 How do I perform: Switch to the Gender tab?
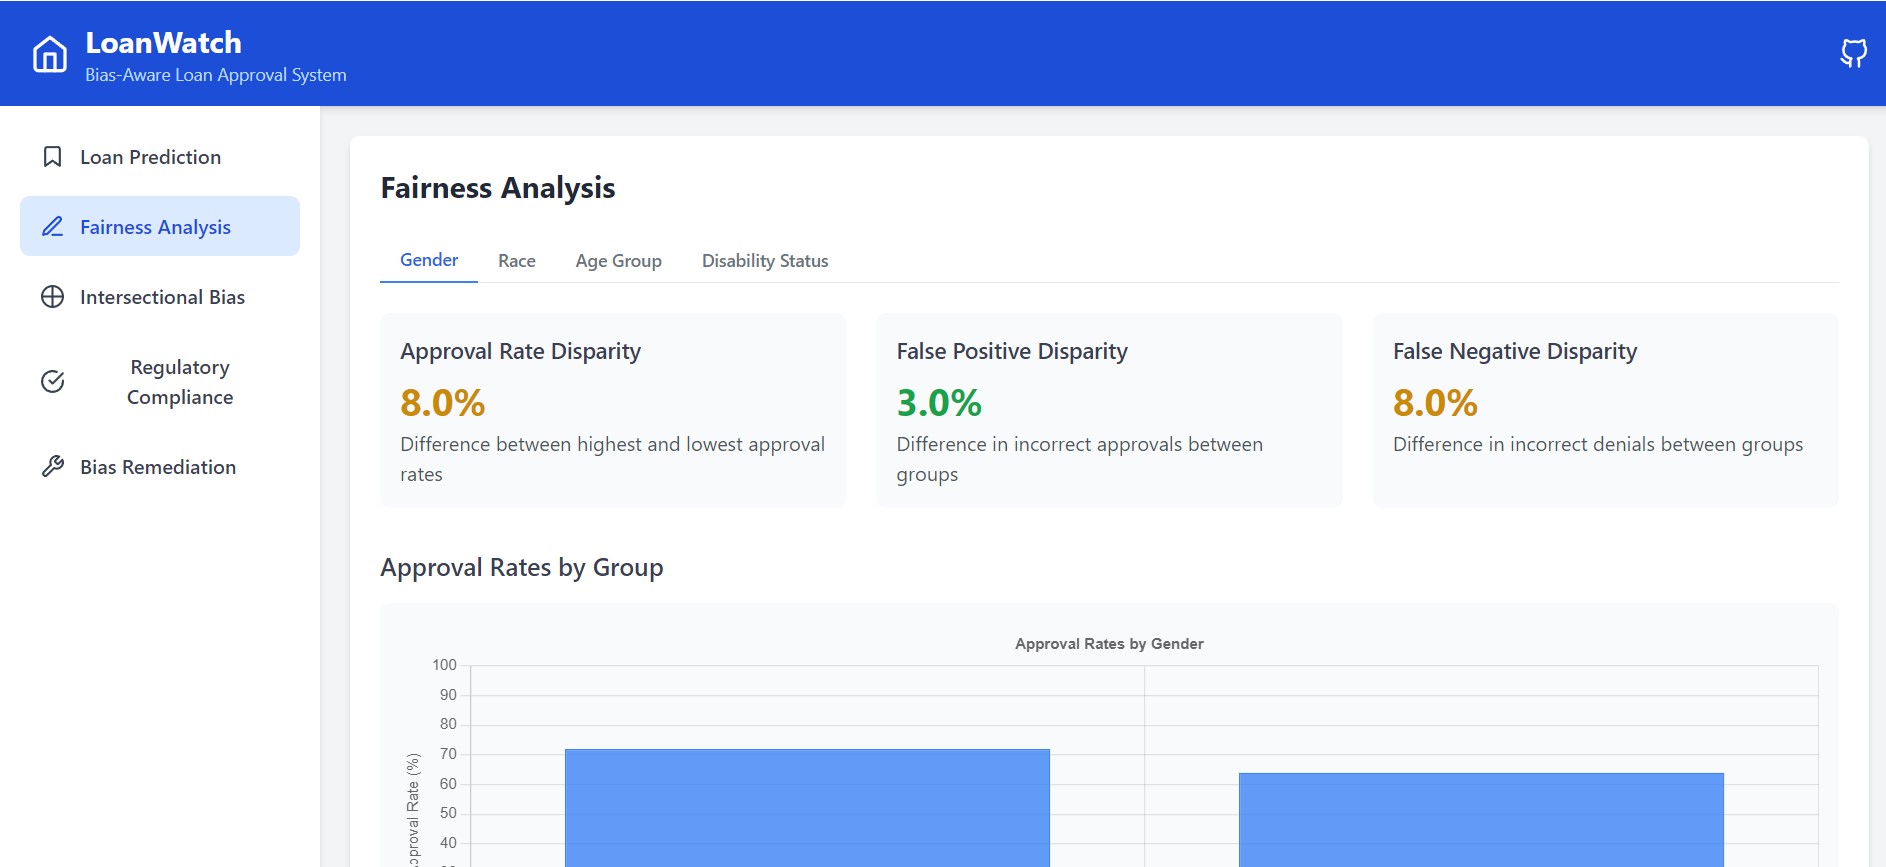[429, 260]
